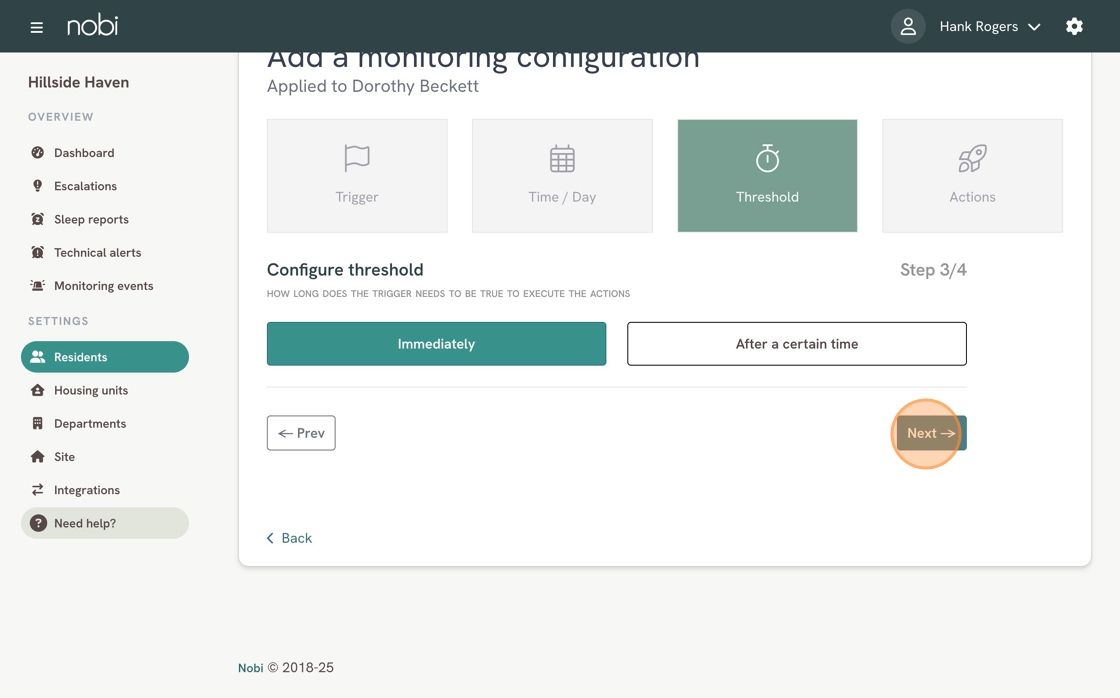This screenshot has height=698, width=1120.
Task: Click the user avatar icon
Action: pyautogui.click(x=908, y=26)
